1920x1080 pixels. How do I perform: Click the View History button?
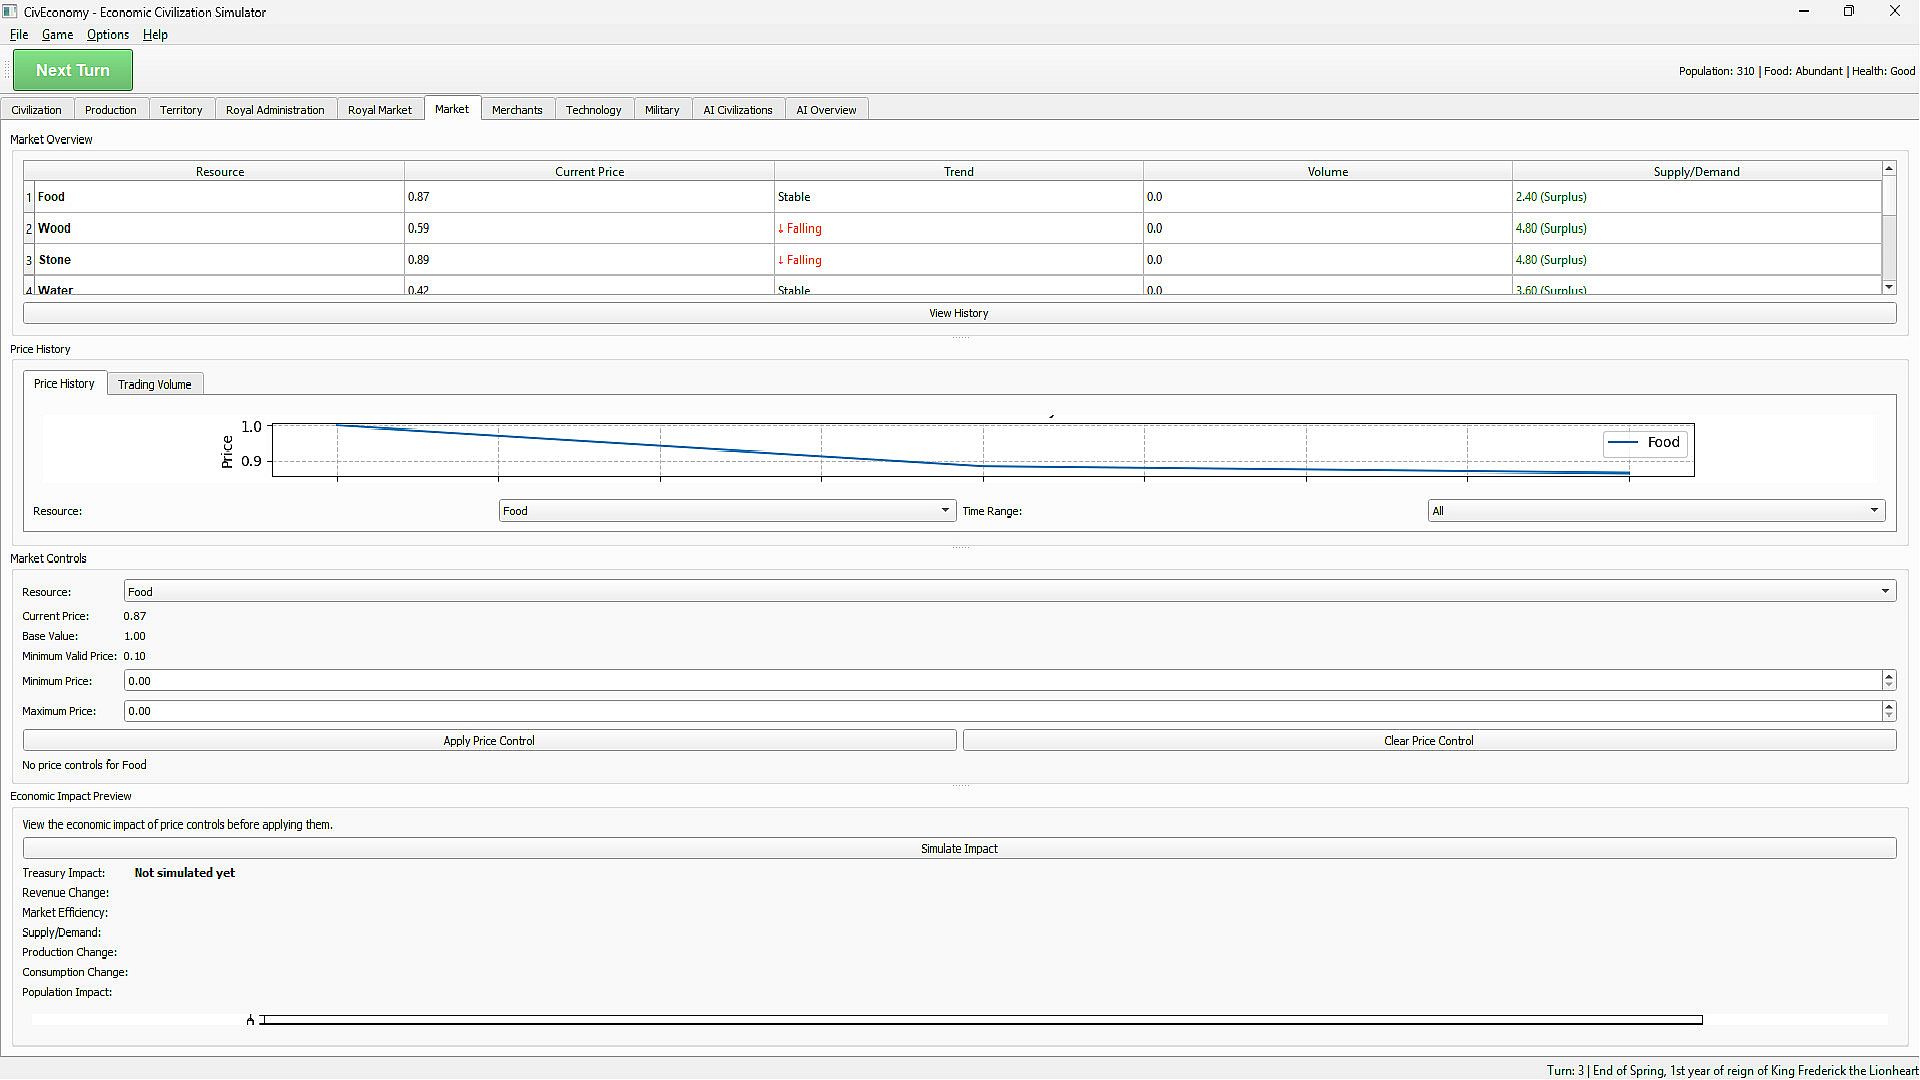pyautogui.click(x=958, y=314)
